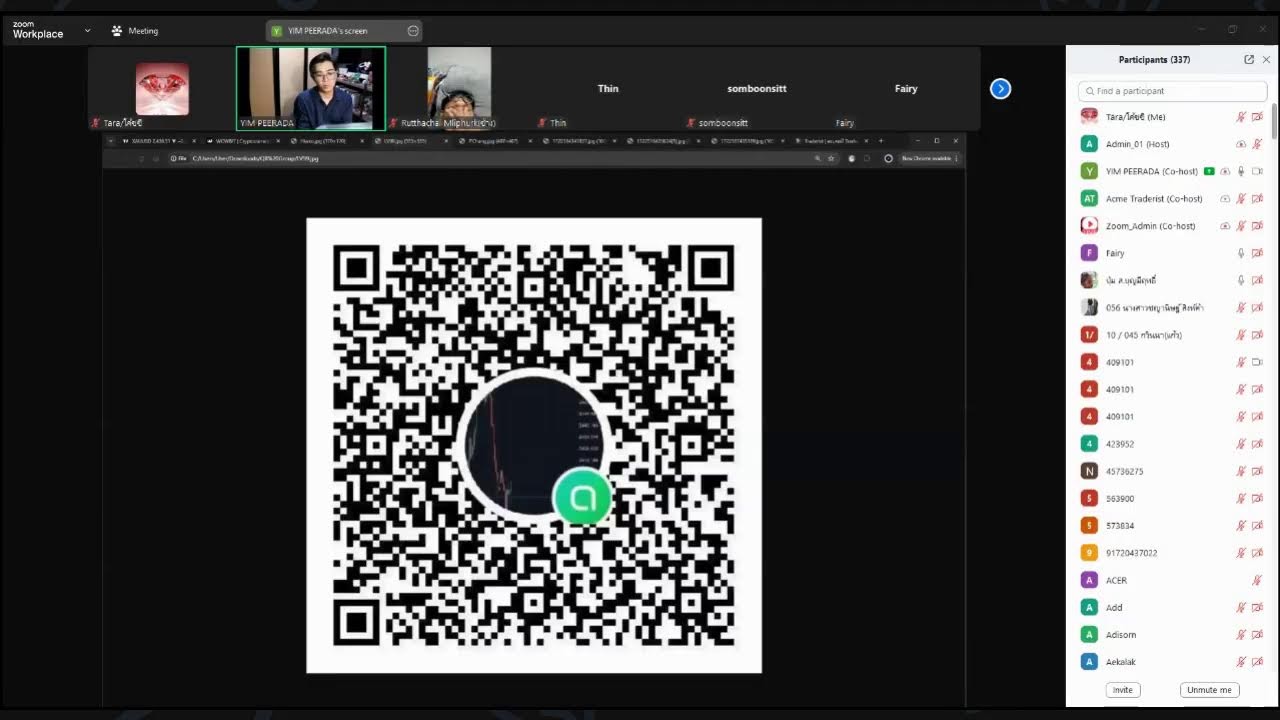This screenshot has height=720, width=1280.
Task: Click the camera-off icon for Tara (Me)
Action: point(1257,117)
